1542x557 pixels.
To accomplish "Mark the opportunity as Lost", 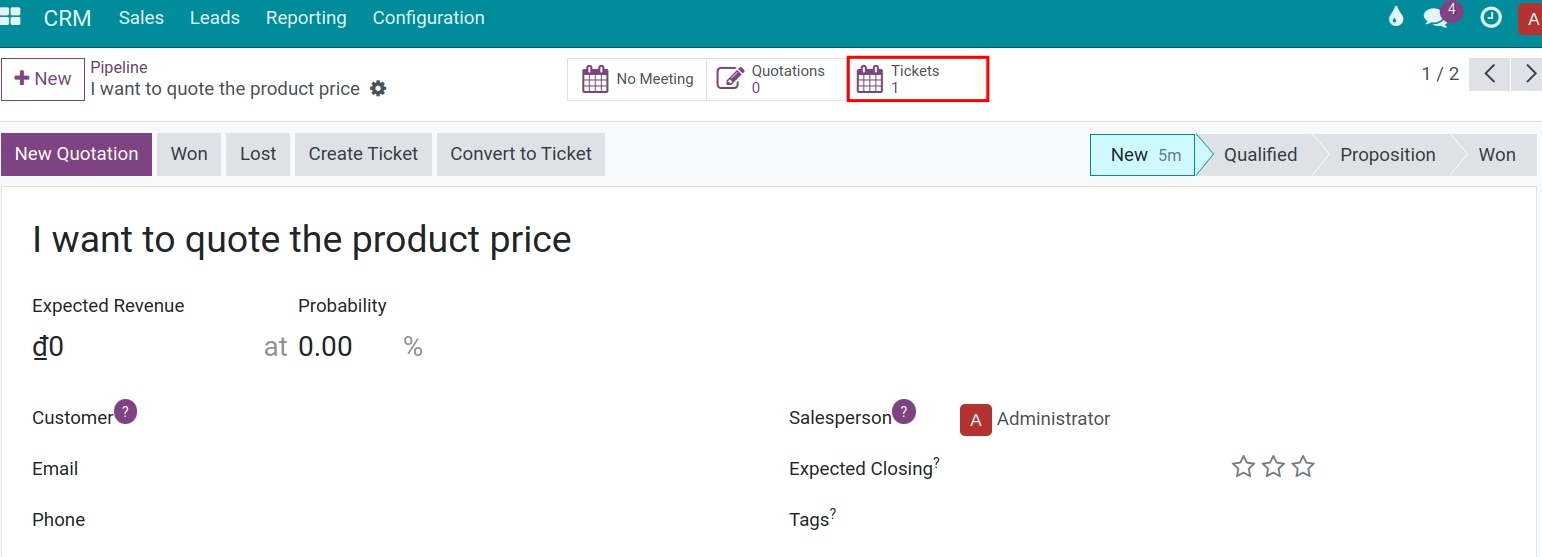I will [258, 154].
